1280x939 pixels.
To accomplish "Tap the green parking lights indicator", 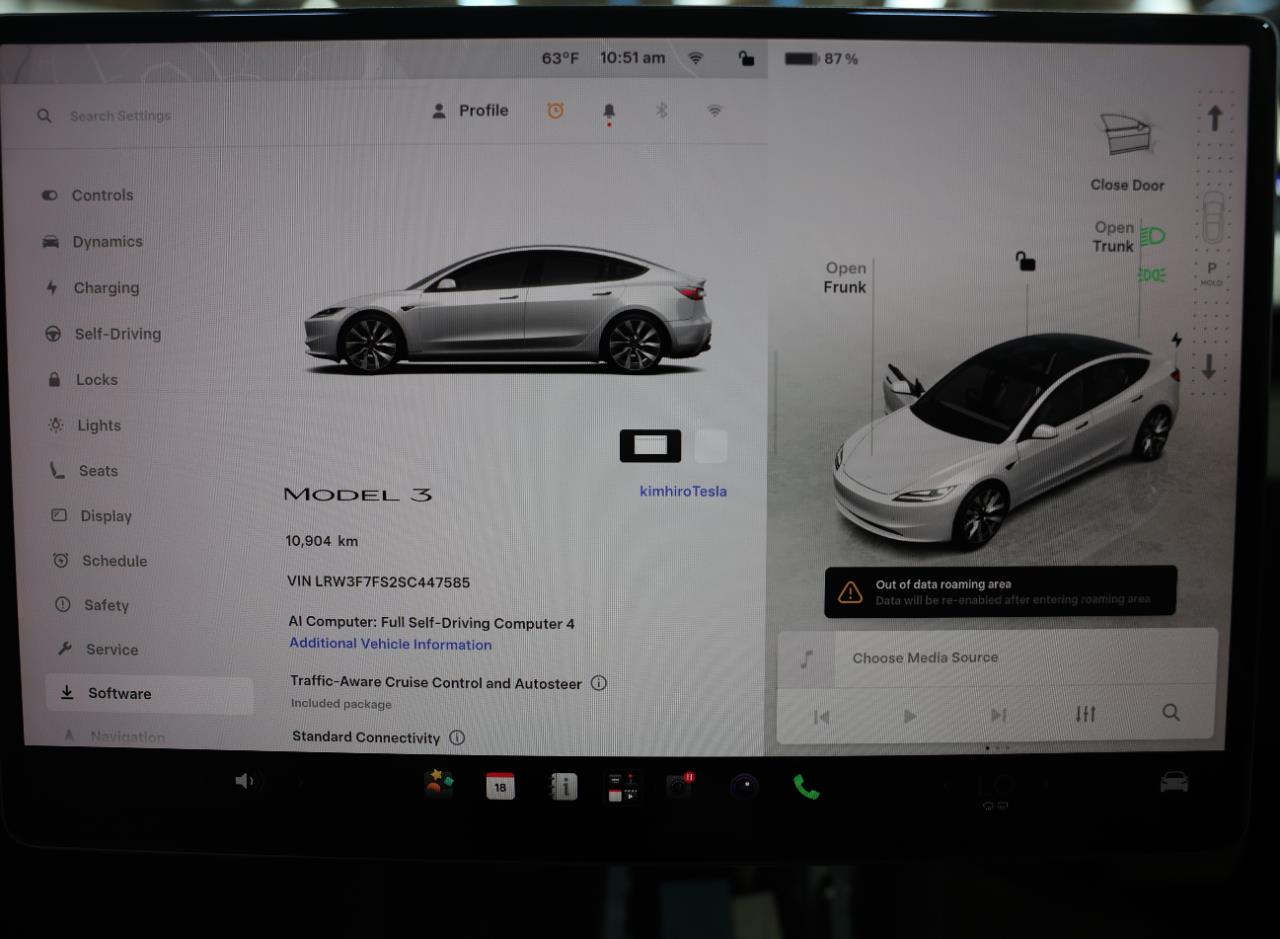I will point(1152,274).
